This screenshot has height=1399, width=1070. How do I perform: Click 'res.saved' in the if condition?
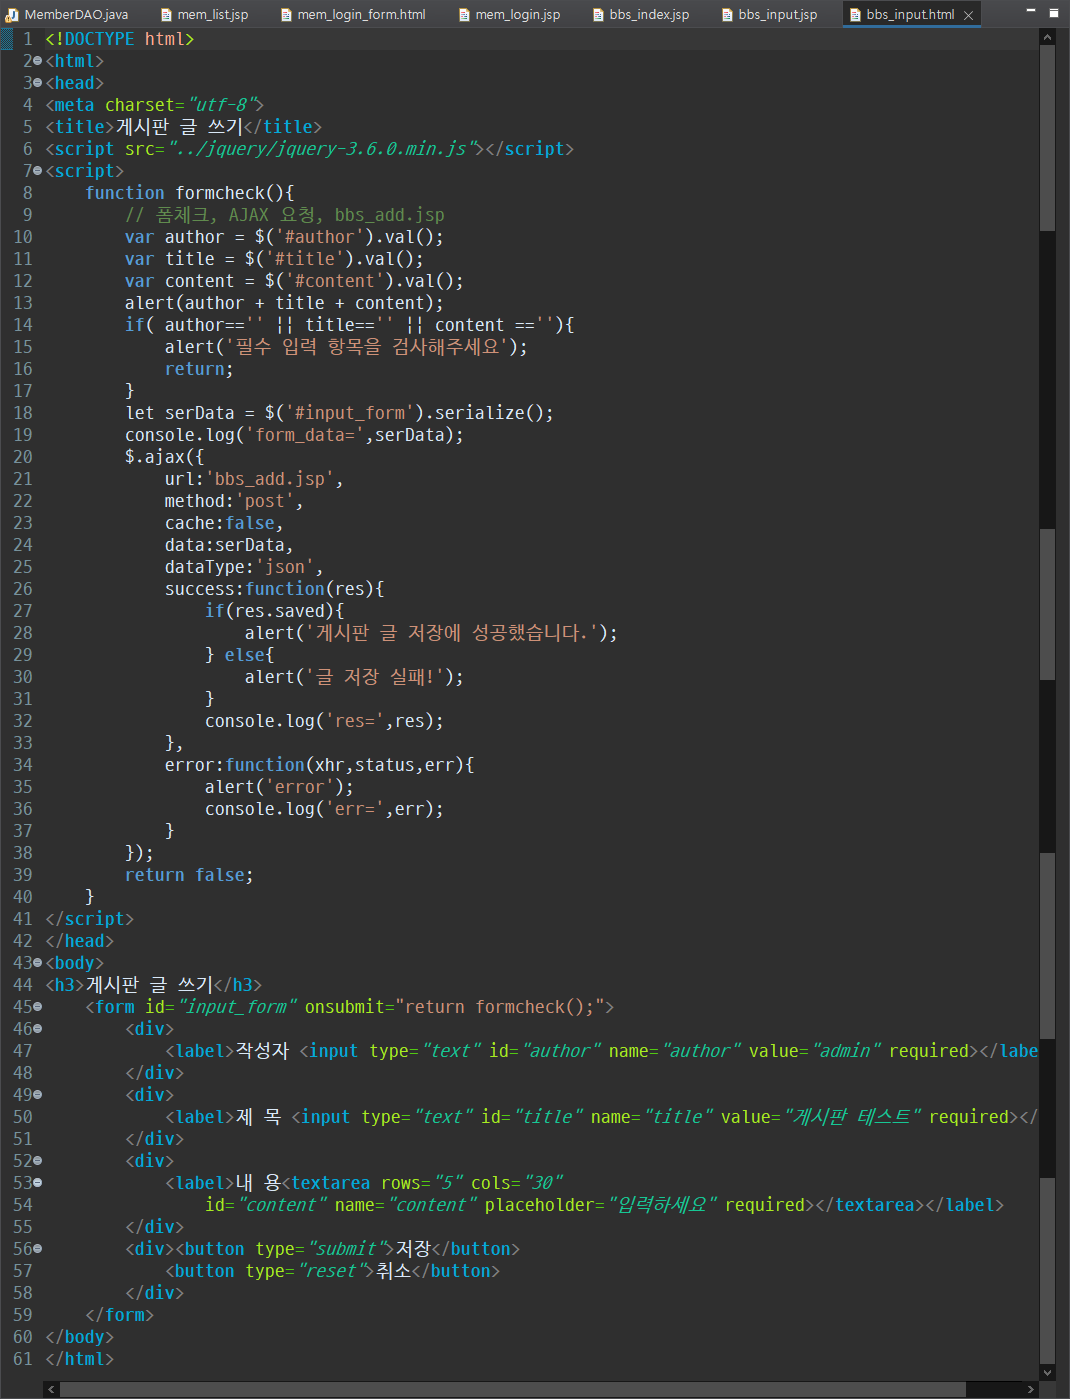279,611
